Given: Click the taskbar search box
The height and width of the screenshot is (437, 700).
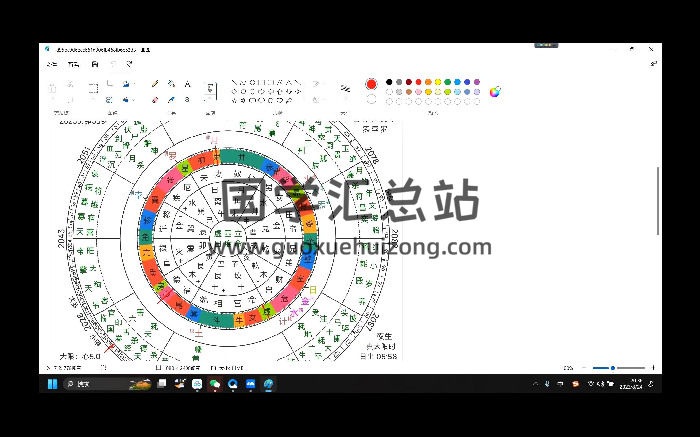Looking at the screenshot, I should [x=107, y=383].
